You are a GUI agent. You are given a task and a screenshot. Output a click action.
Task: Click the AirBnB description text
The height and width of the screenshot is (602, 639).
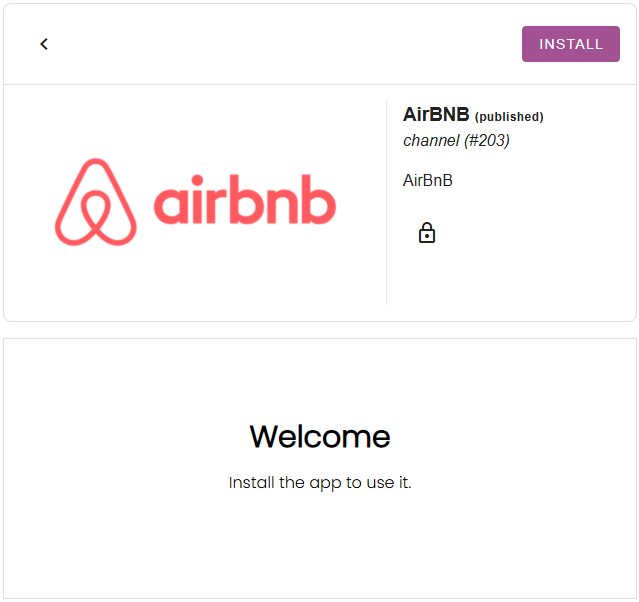click(428, 181)
